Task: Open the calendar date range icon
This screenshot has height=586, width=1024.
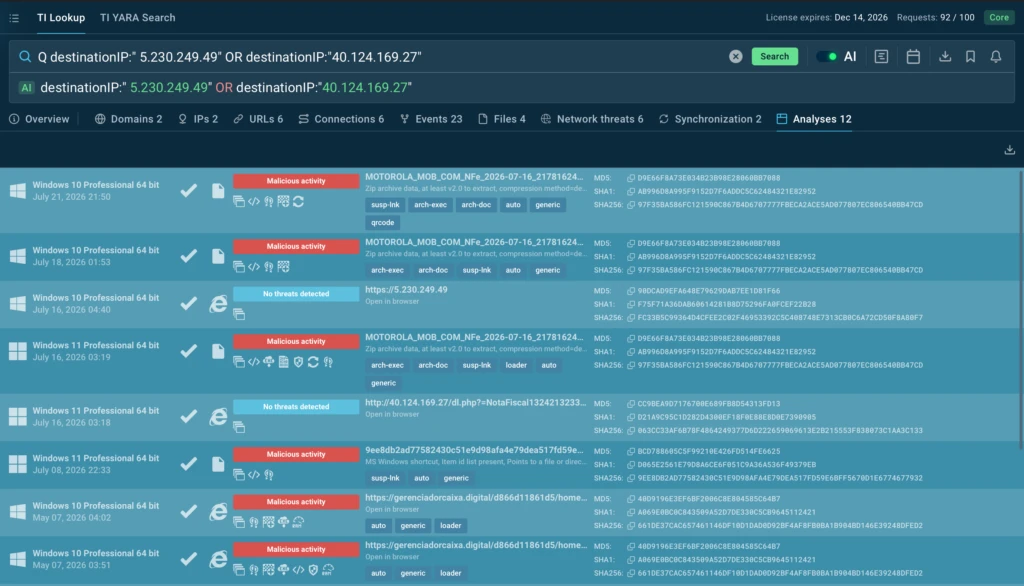Action: click(x=913, y=57)
